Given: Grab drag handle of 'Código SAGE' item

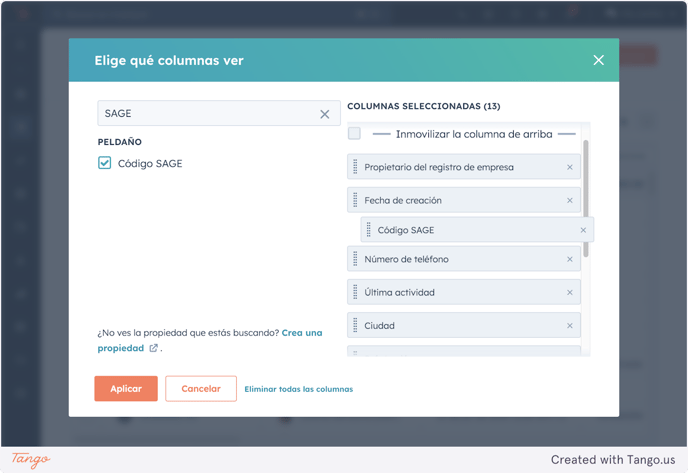Looking at the screenshot, I should (369, 229).
